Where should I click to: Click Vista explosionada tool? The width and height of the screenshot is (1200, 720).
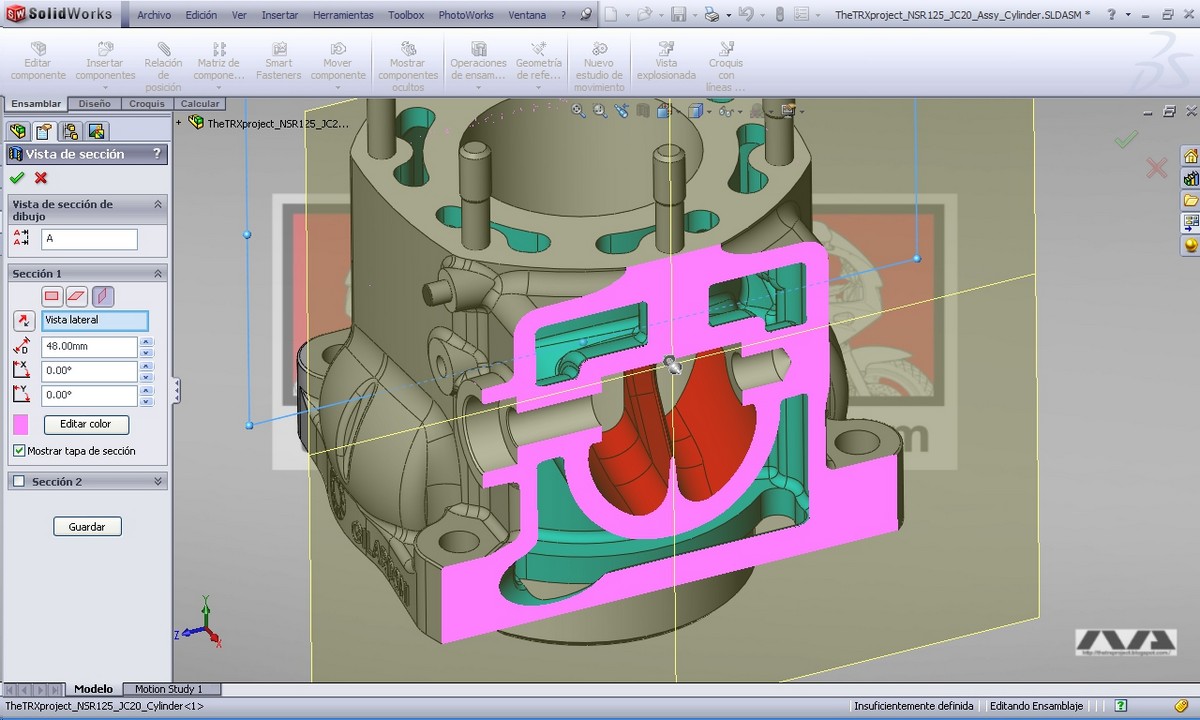[666, 62]
